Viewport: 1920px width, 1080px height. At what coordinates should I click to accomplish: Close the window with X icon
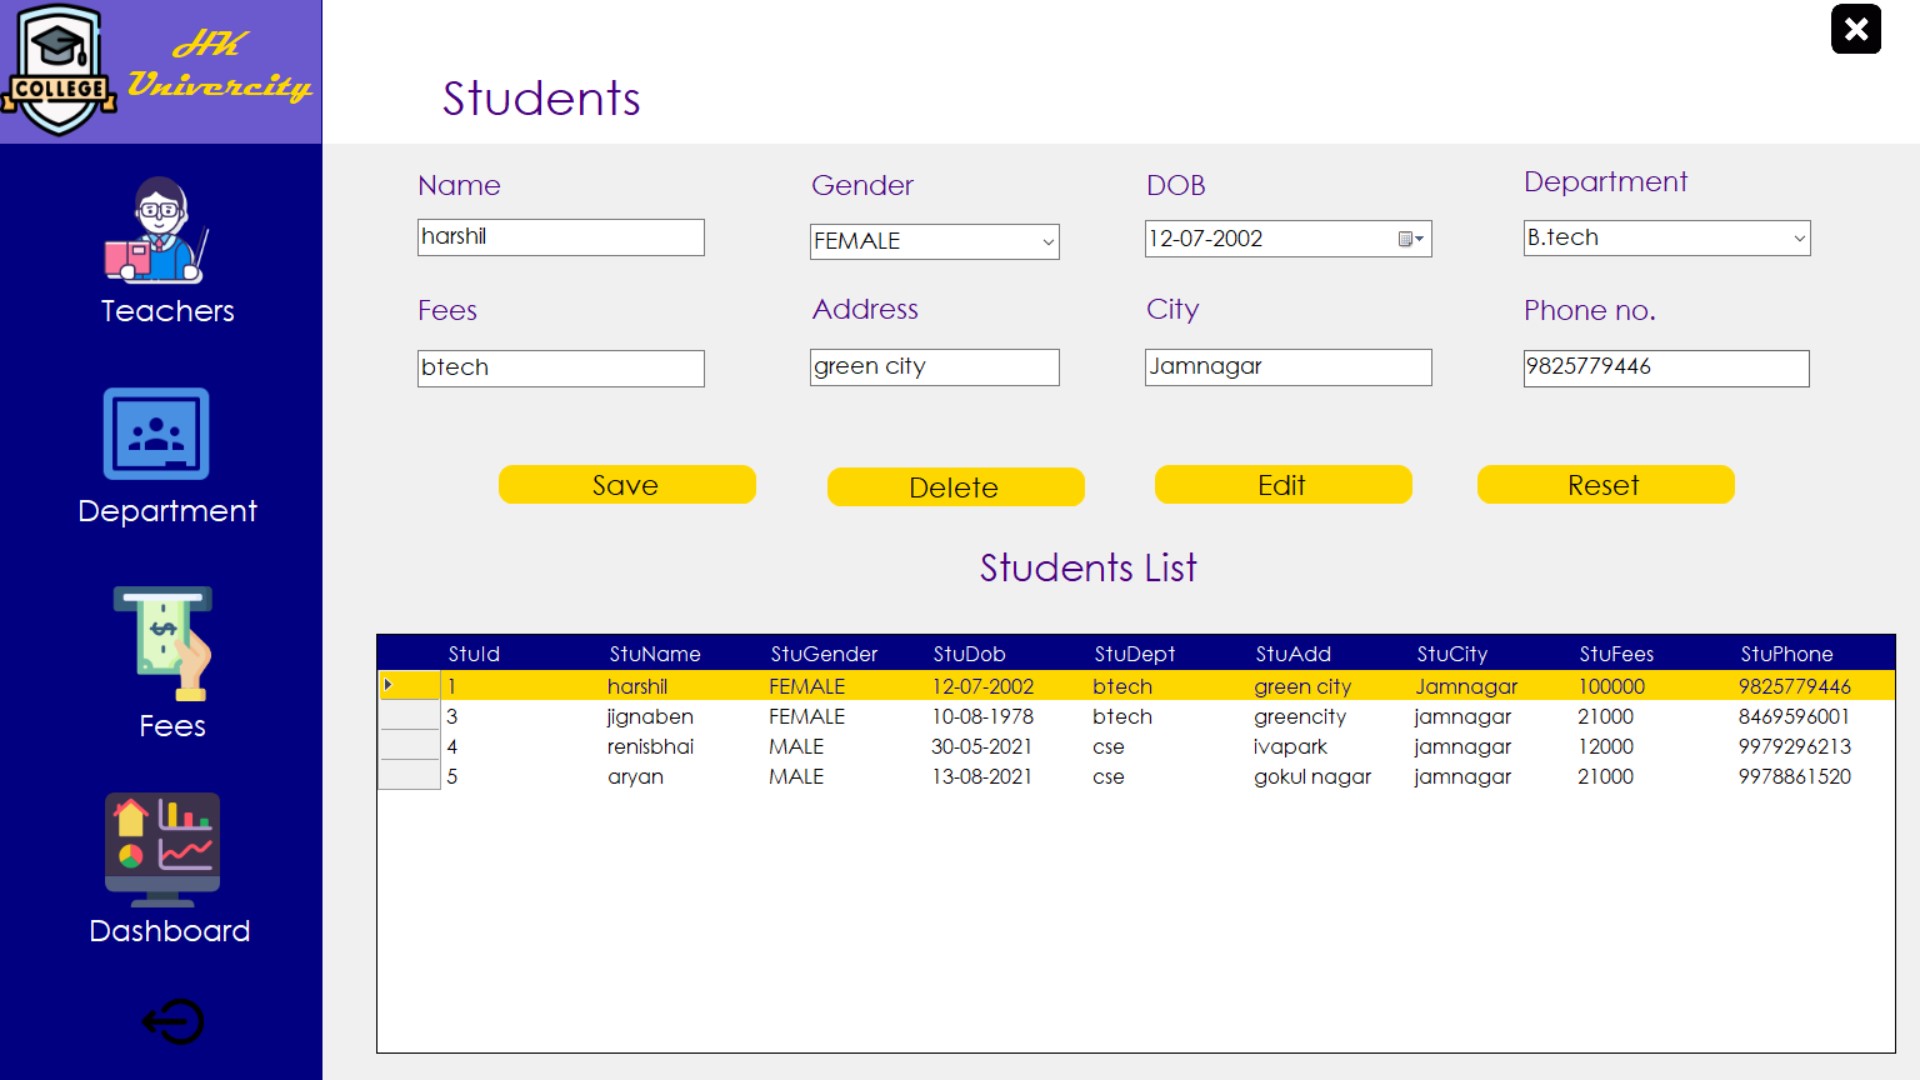point(1855,29)
